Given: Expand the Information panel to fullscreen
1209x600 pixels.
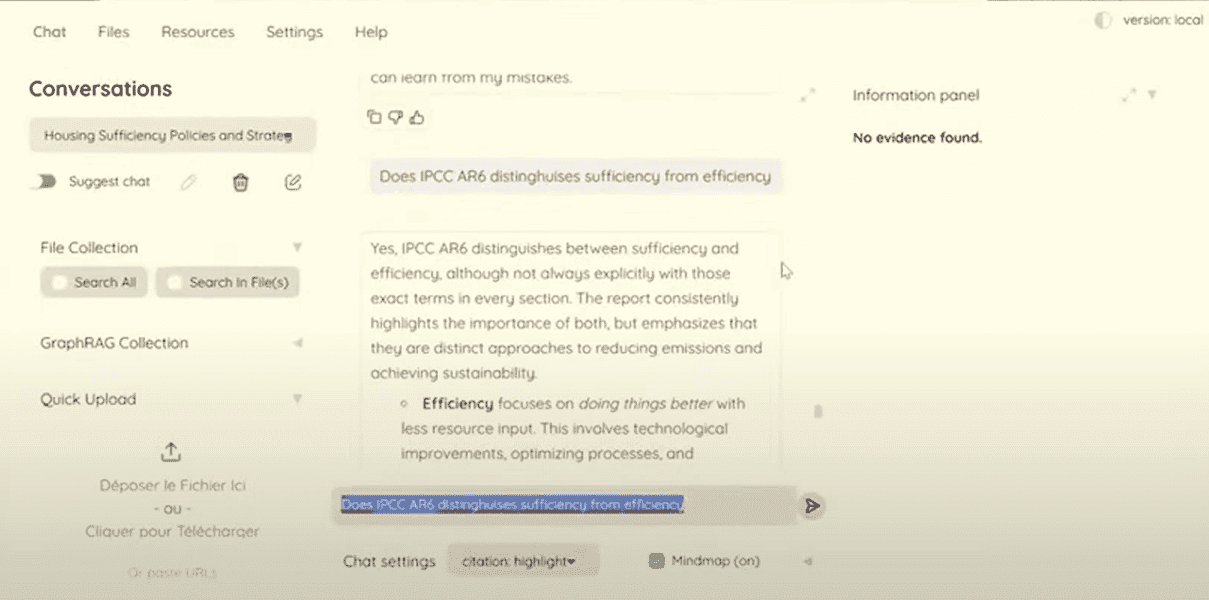Looking at the screenshot, I should (1129, 95).
